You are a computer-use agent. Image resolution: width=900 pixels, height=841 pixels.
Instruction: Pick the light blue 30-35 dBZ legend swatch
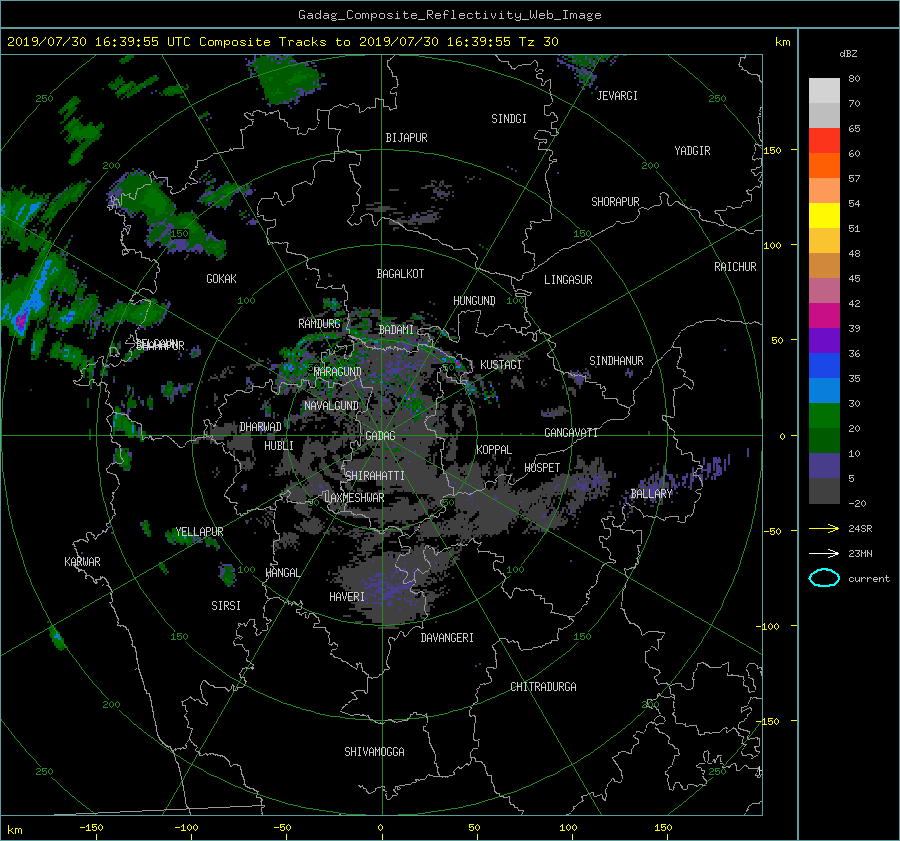click(824, 390)
